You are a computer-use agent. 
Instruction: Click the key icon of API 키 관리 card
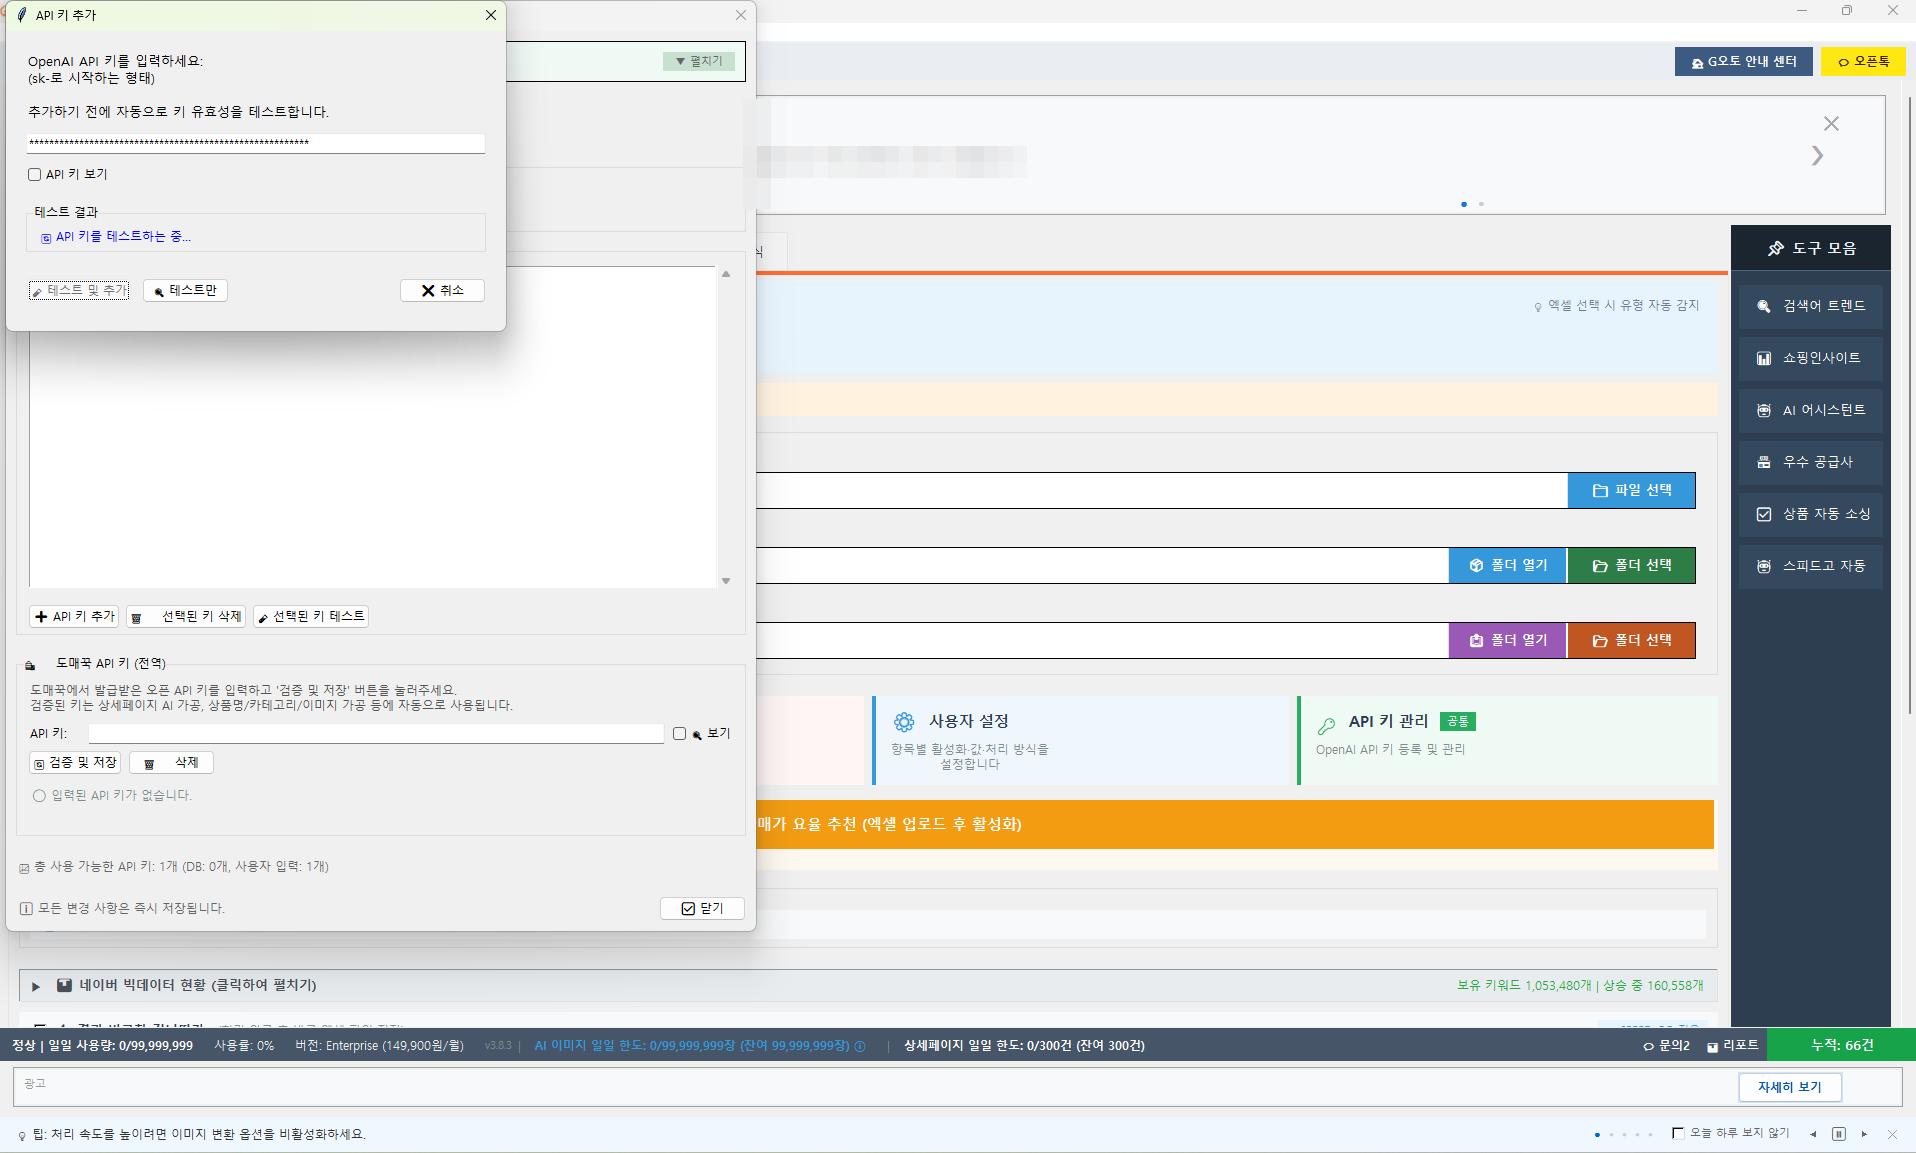1327,725
